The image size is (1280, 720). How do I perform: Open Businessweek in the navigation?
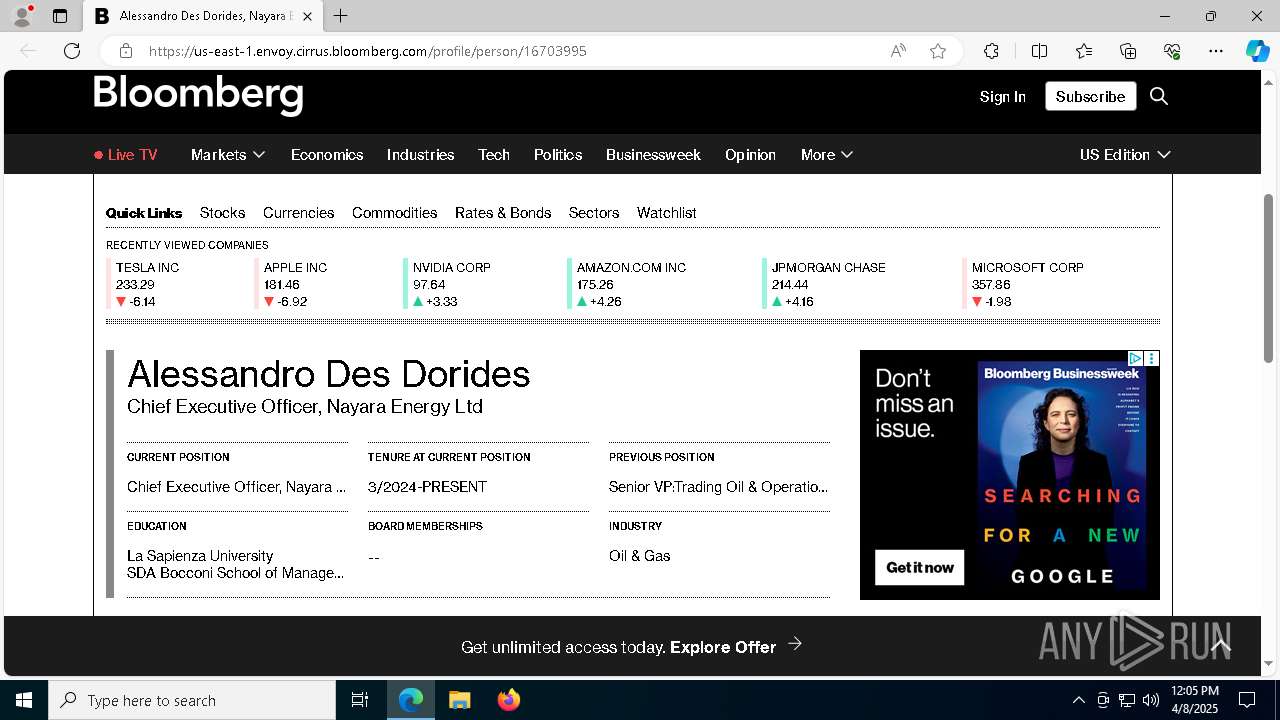click(653, 155)
